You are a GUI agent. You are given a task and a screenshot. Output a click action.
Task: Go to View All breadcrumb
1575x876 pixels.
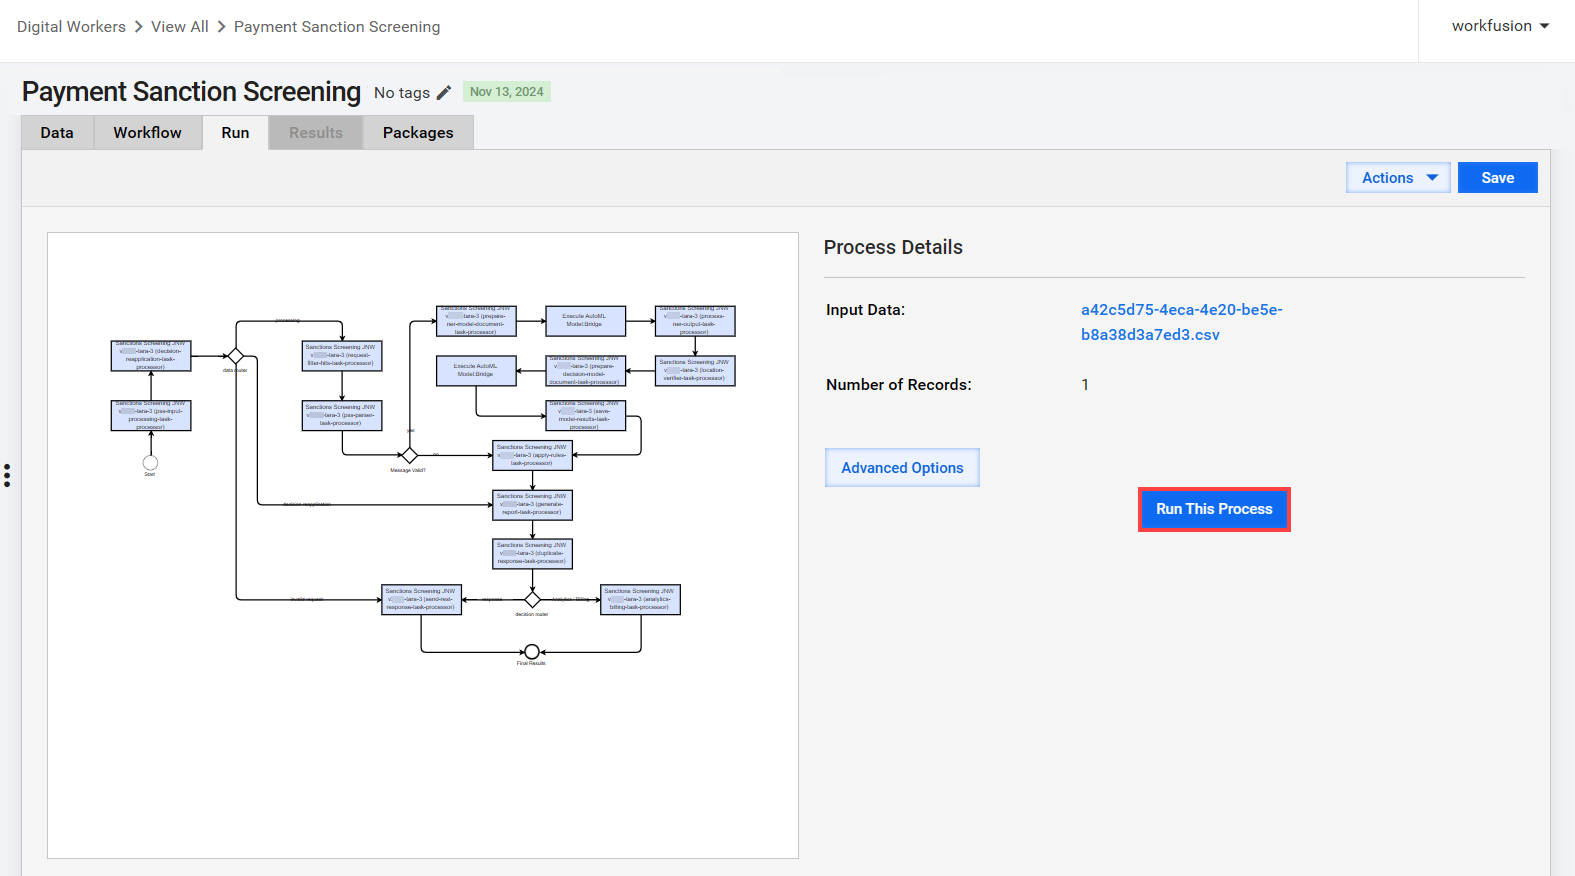180,27
